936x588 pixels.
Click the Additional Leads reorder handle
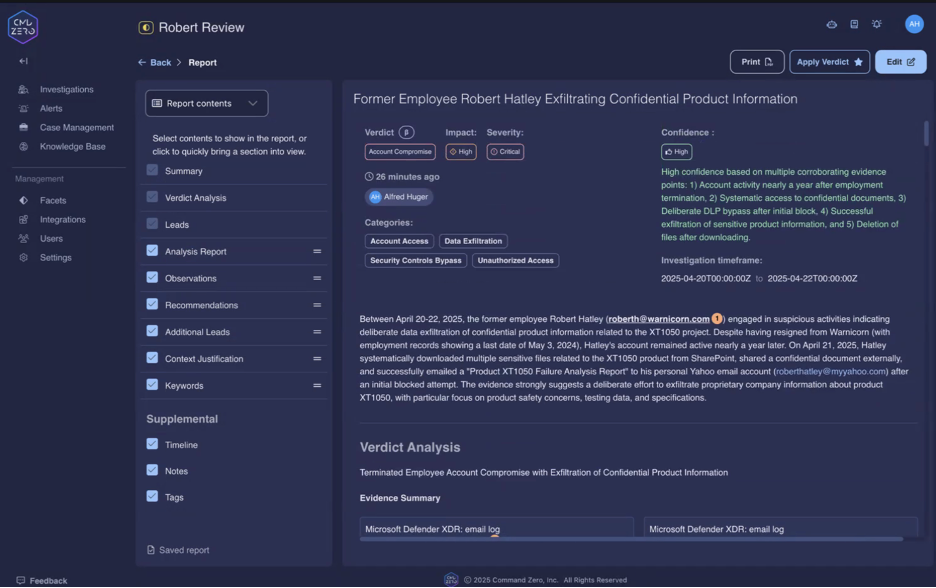click(317, 332)
